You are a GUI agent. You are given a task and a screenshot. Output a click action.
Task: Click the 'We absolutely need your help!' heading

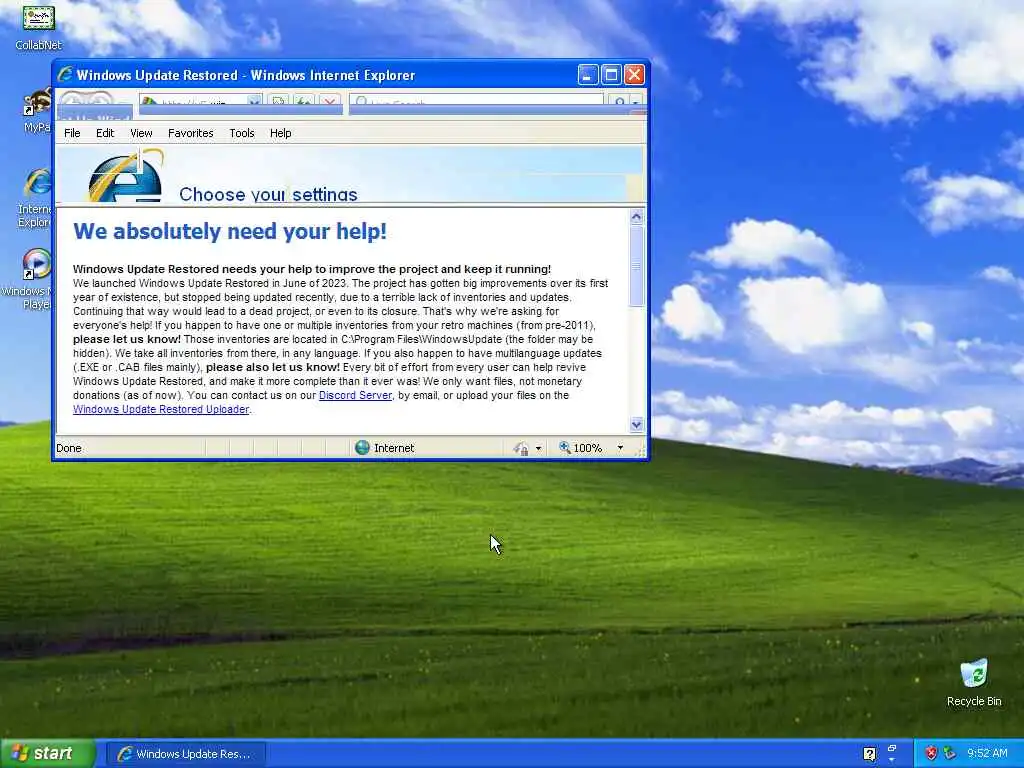(x=230, y=231)
